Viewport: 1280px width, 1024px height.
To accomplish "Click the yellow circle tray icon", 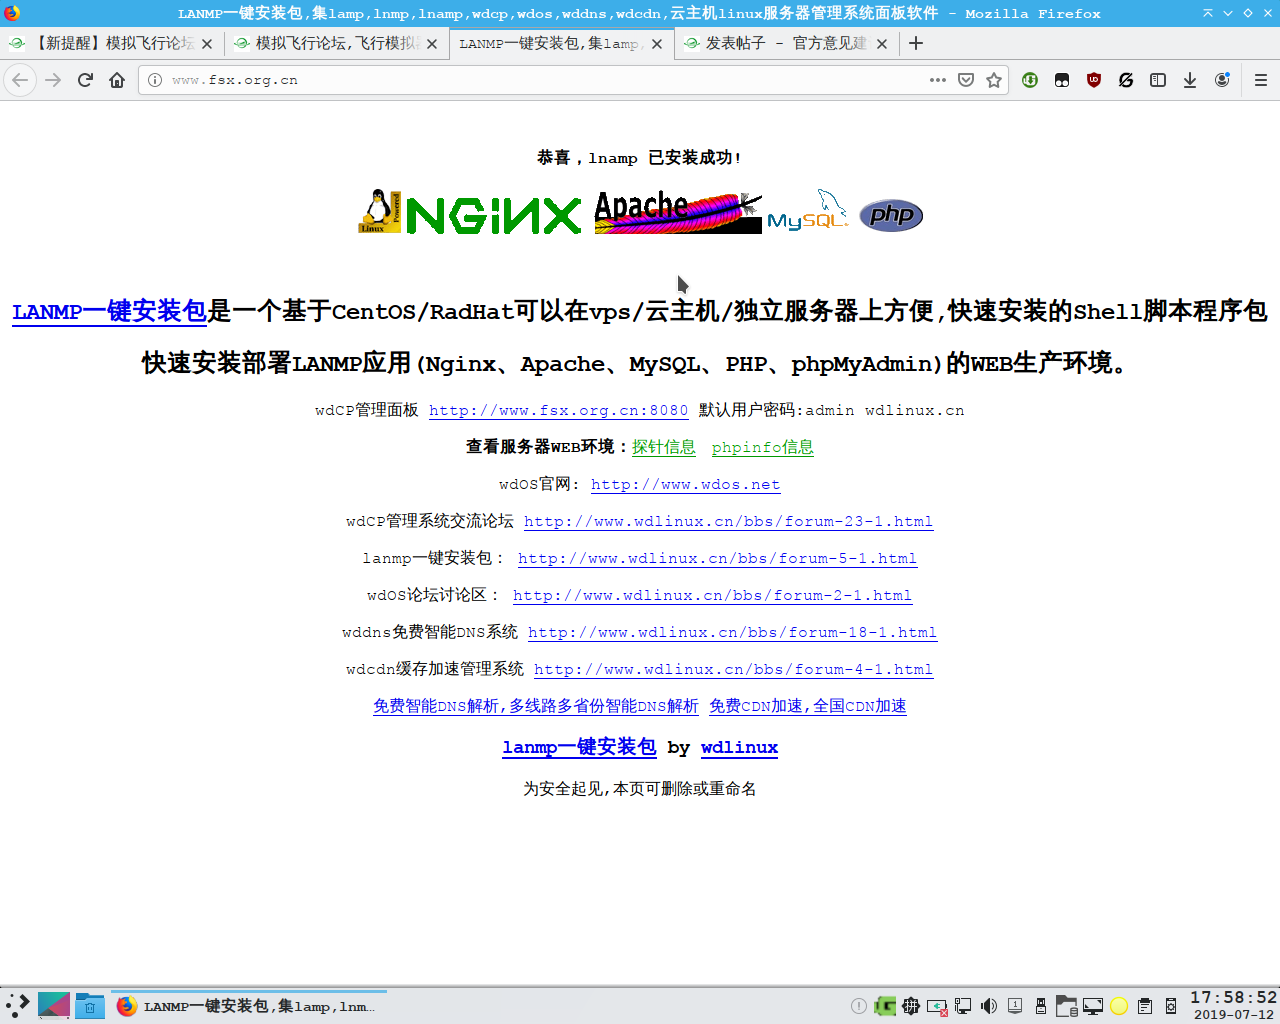I will point(1119,1006).
